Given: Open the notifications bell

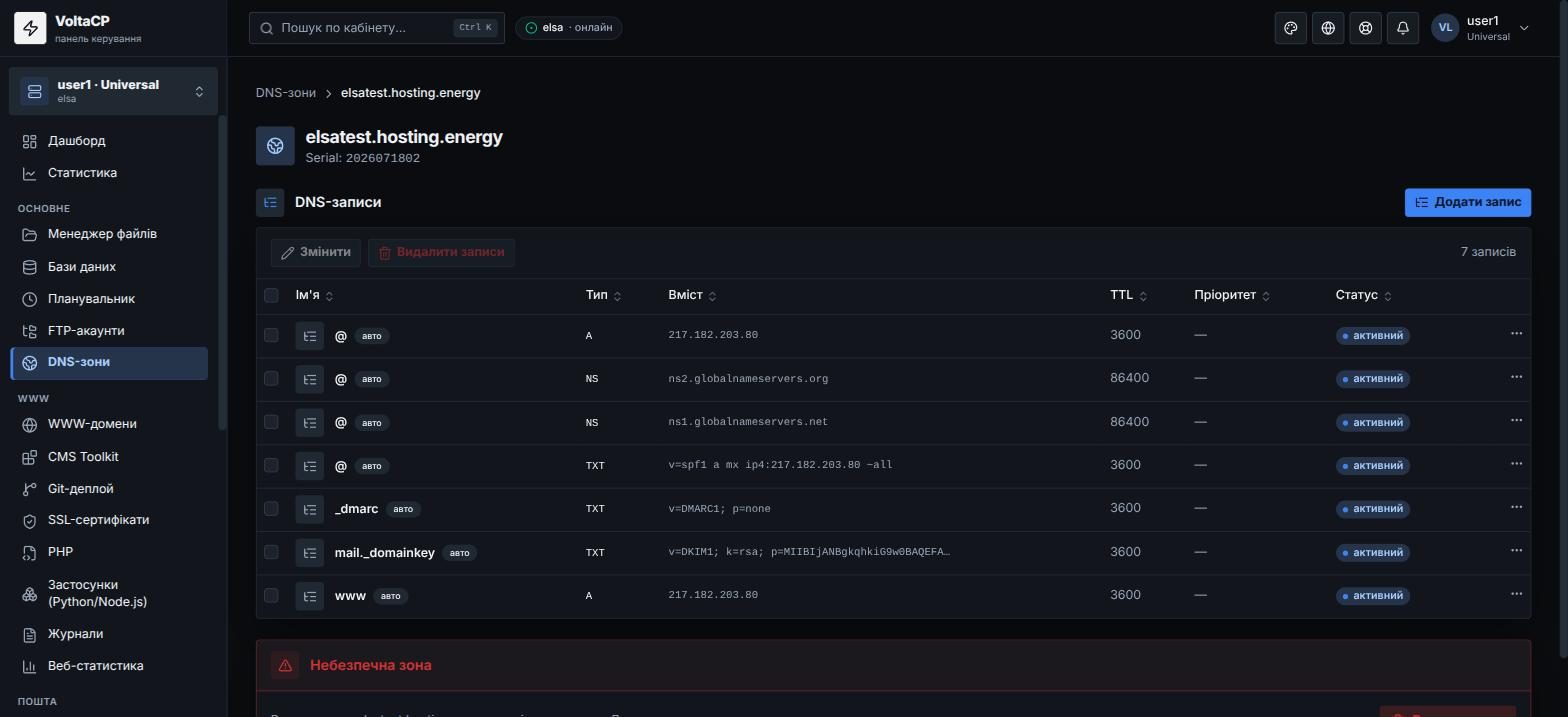Looking at the screenshot, I should pyautogui.click(x=1403, y=28).
